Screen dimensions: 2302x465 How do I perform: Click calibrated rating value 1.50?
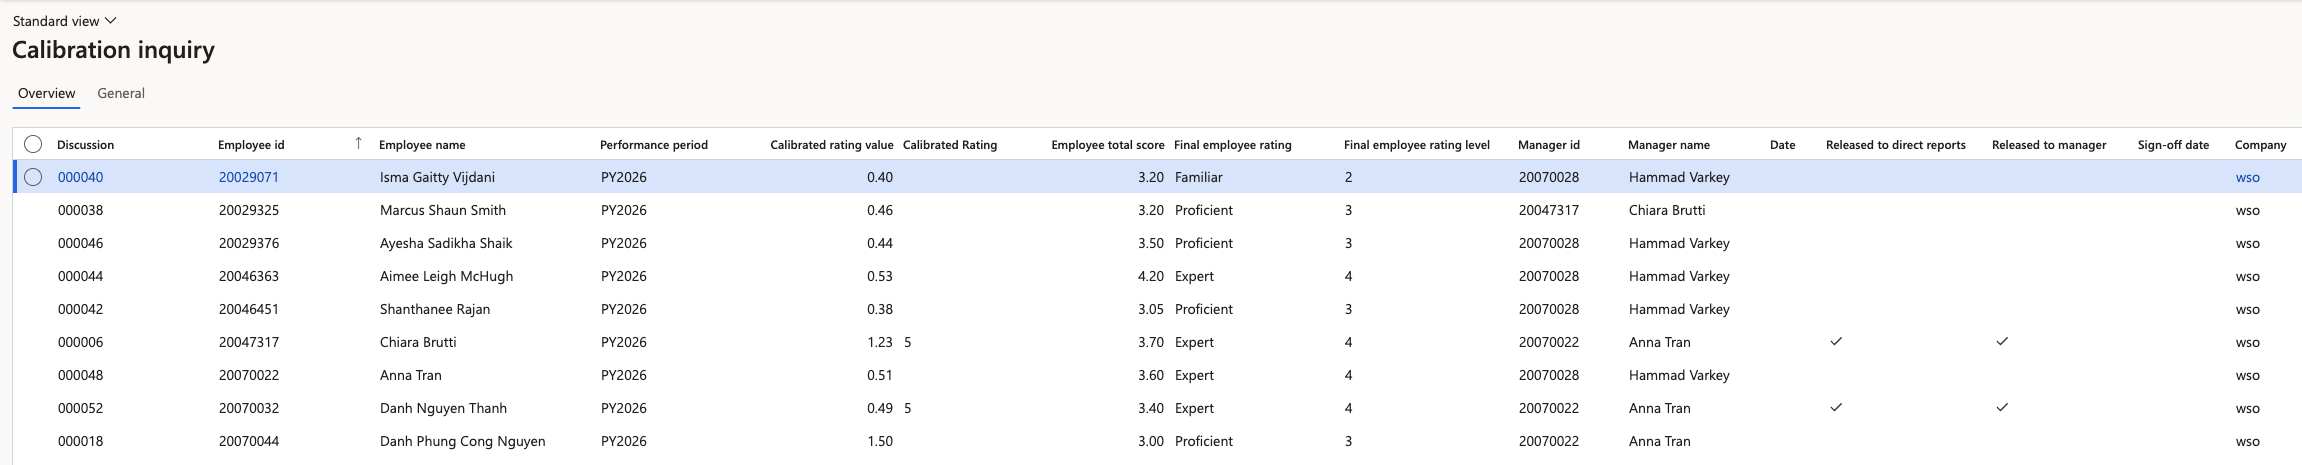880,441
